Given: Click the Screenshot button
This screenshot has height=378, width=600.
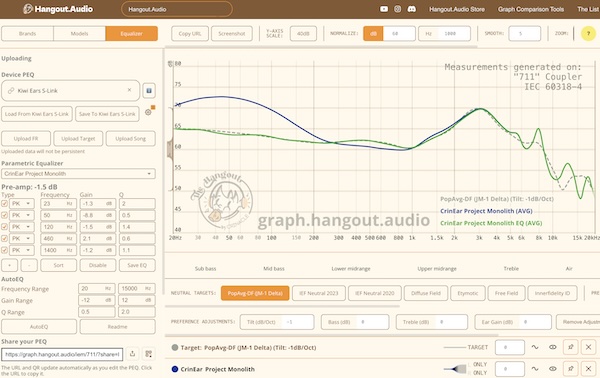Looking at the screenshot, I should (x=232, y=34).
